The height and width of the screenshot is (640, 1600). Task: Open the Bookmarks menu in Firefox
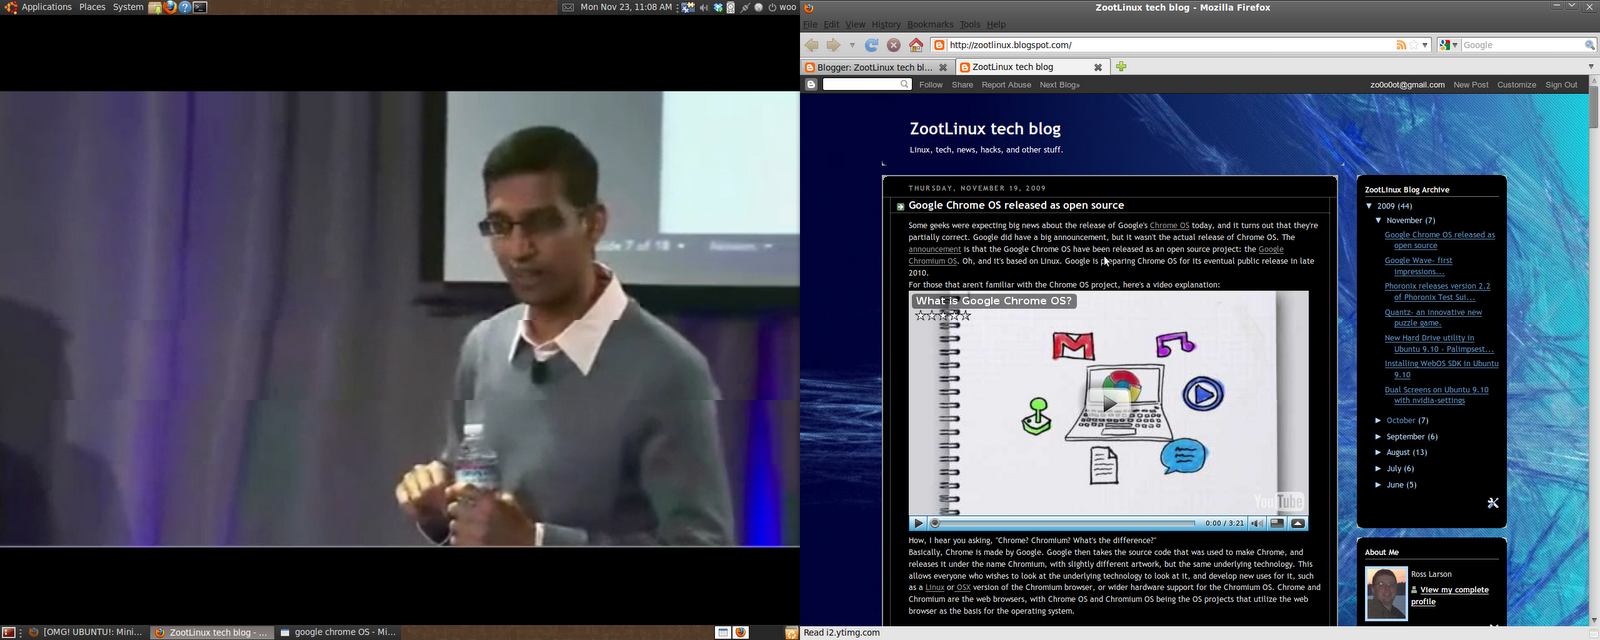pyautogui.click(x=930, y=24)
